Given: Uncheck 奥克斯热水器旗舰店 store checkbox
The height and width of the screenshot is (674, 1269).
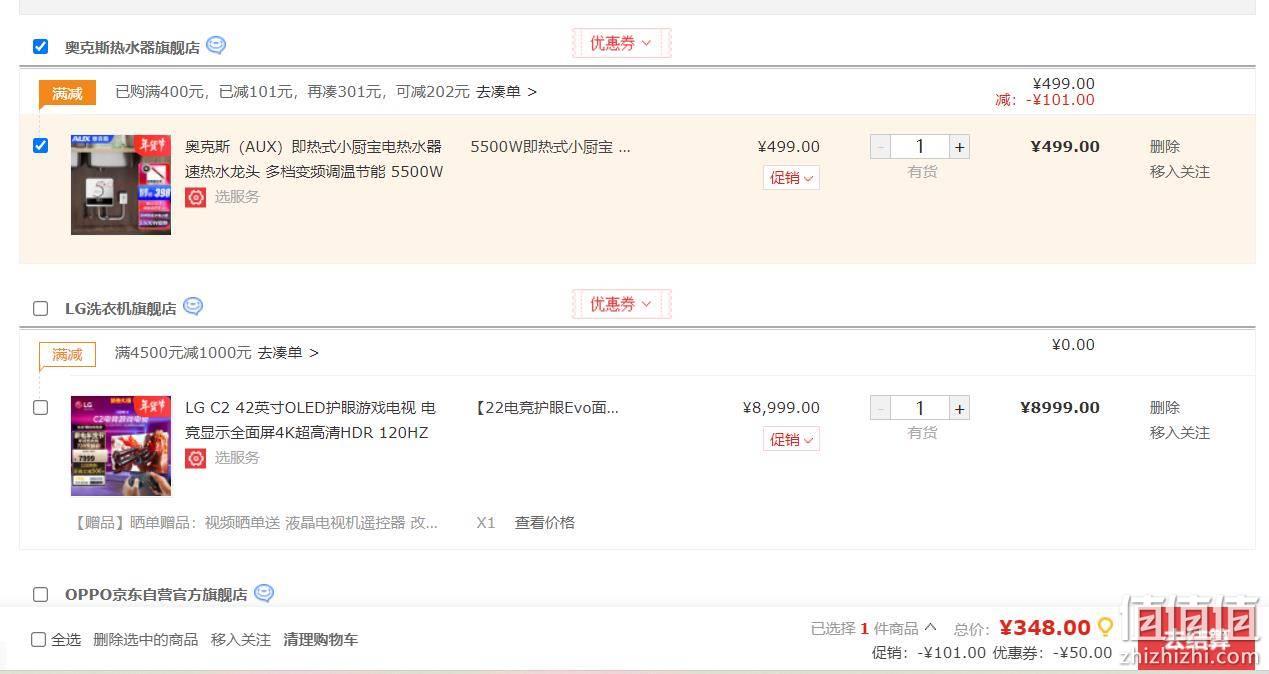Looking at the screenshot, I should pos(40,46).
